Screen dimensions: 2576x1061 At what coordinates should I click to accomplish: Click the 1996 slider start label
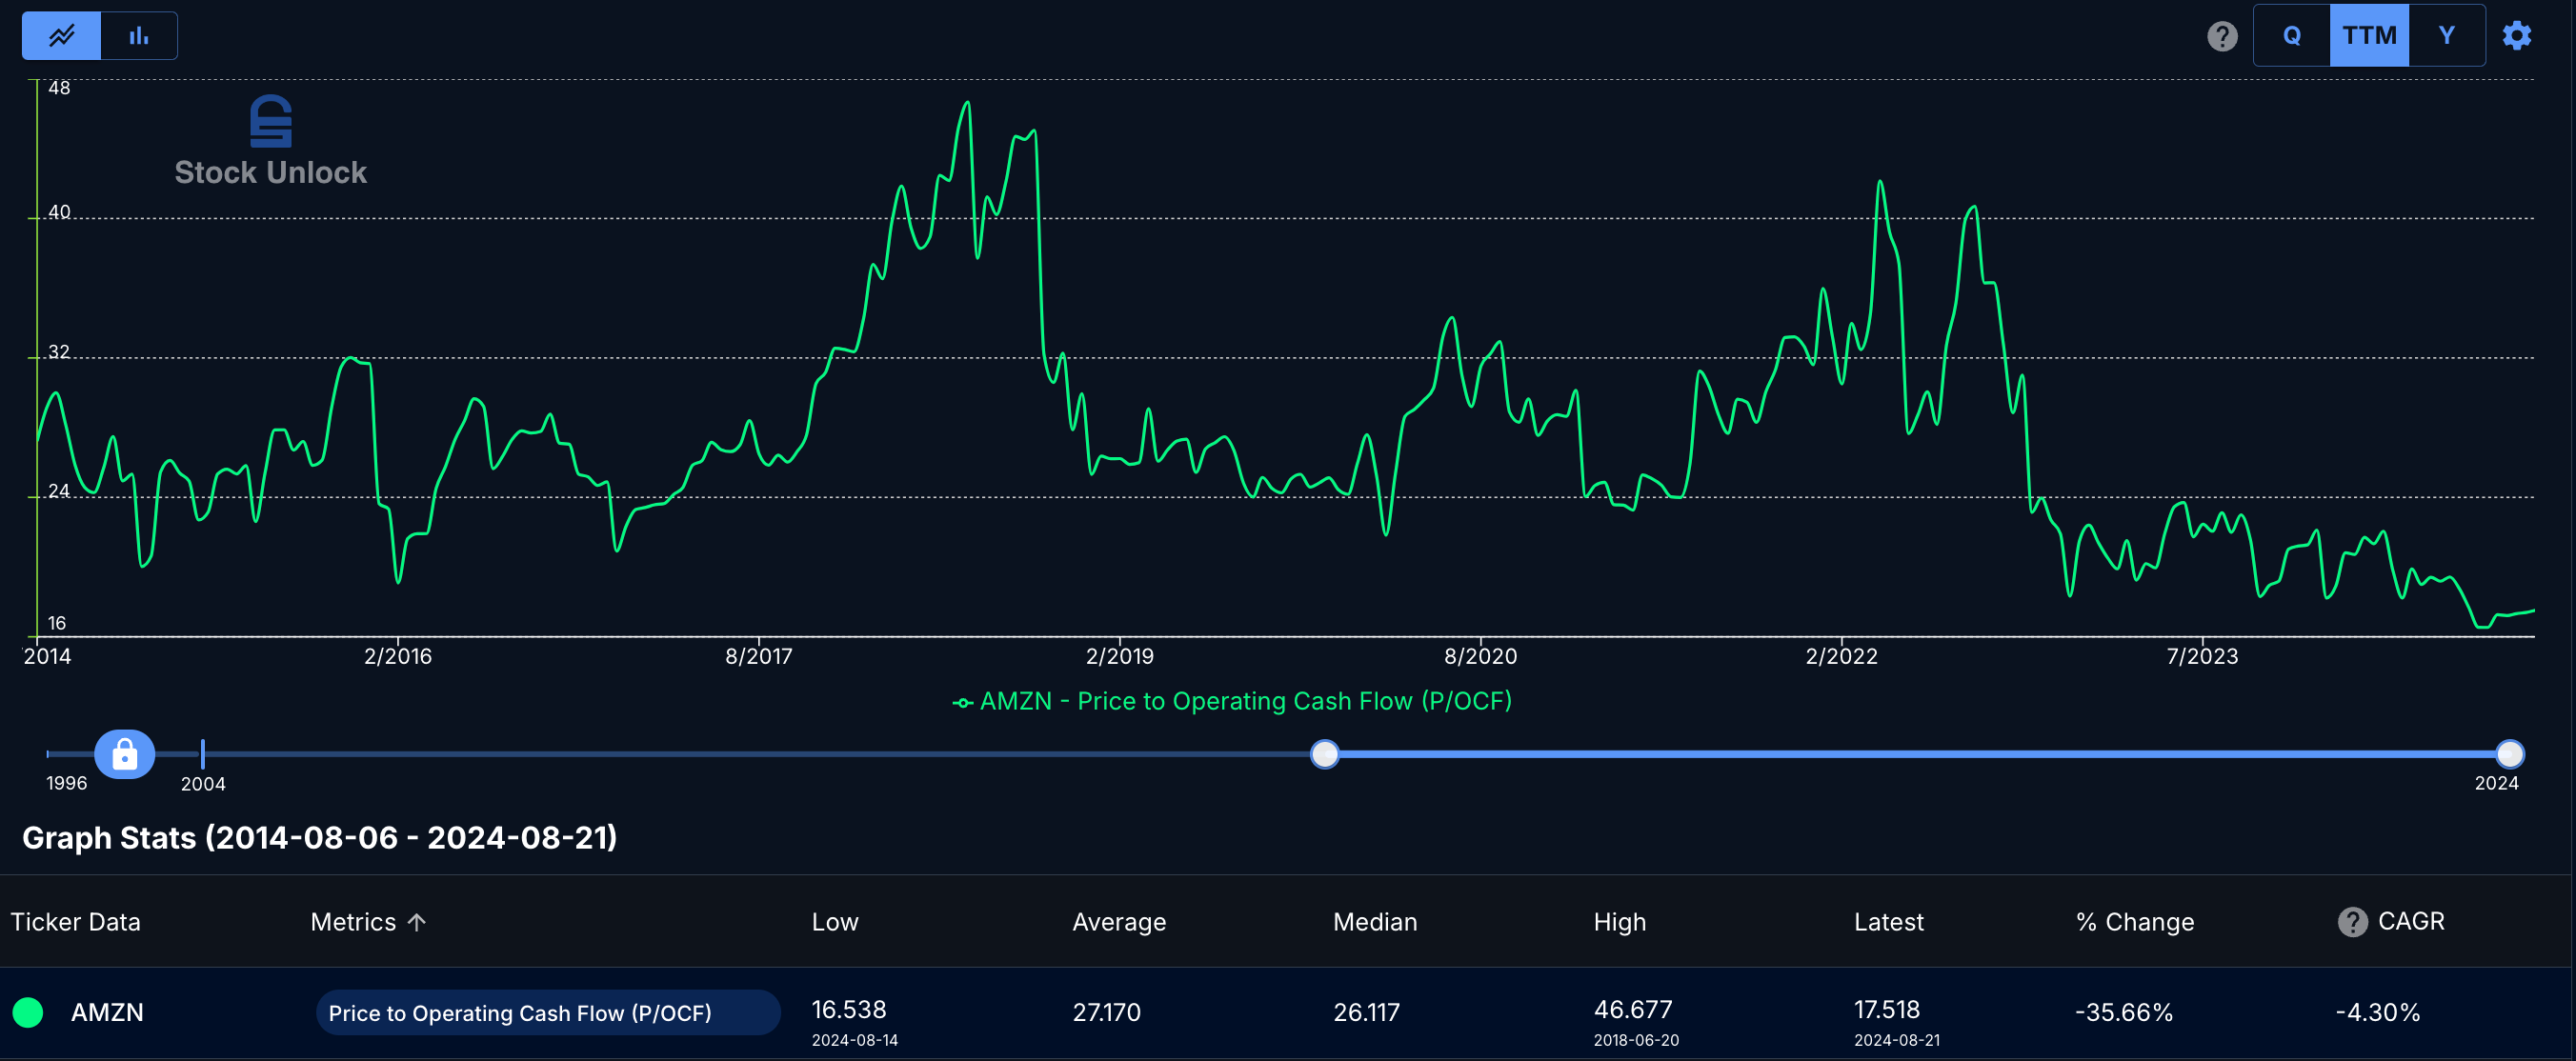coord(67,783)
